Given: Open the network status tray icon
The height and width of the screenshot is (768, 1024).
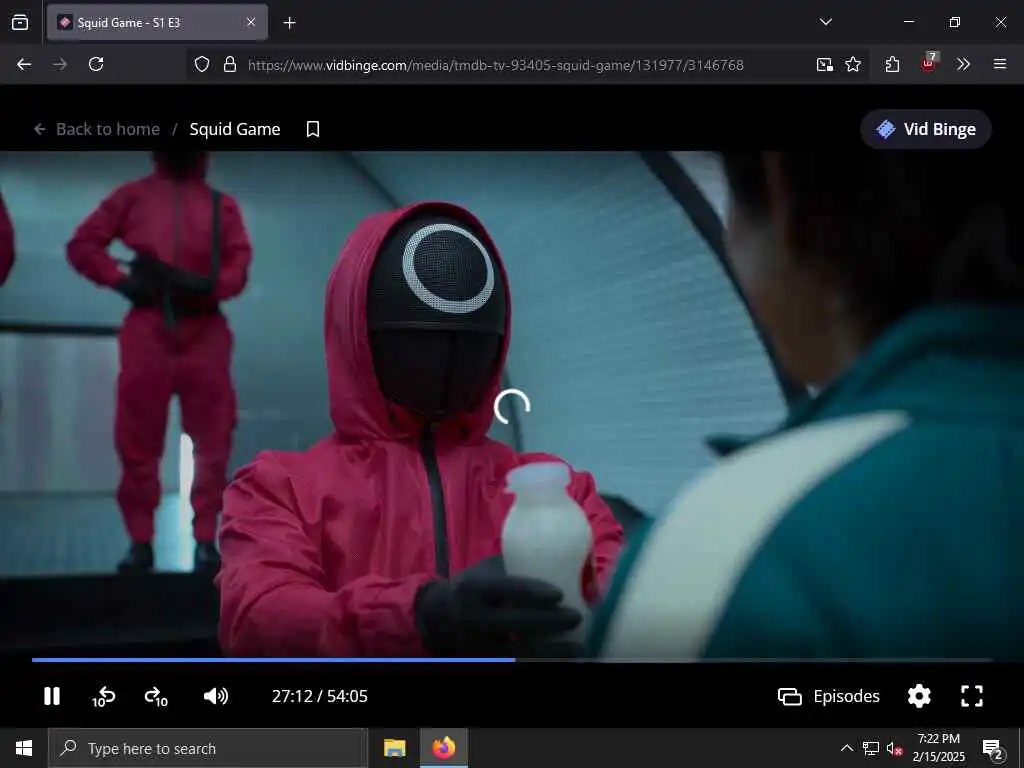Looking at the screenshot, I should click(x=871, y=748).
